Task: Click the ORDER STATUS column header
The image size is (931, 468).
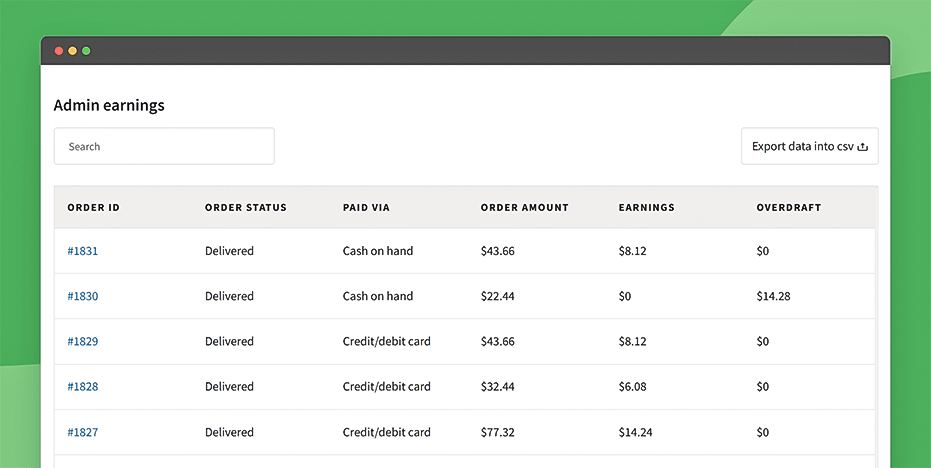Action: pyautogui.click(x=246, y=208)
